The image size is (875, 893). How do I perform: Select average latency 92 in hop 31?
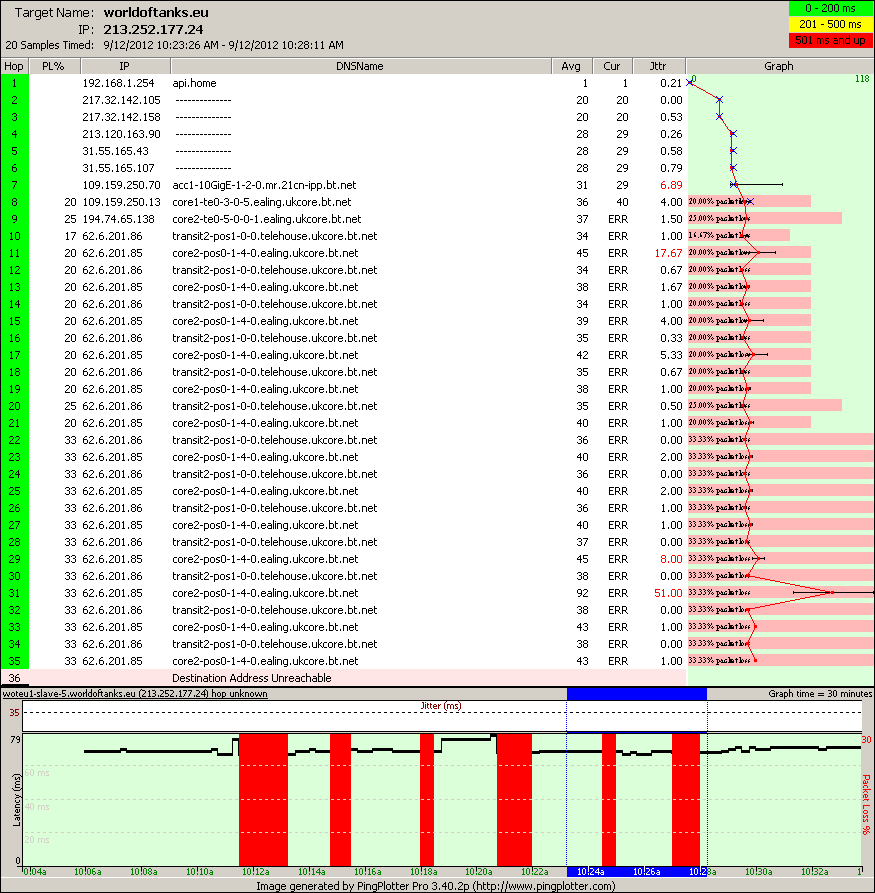click(x=582, y=593)
